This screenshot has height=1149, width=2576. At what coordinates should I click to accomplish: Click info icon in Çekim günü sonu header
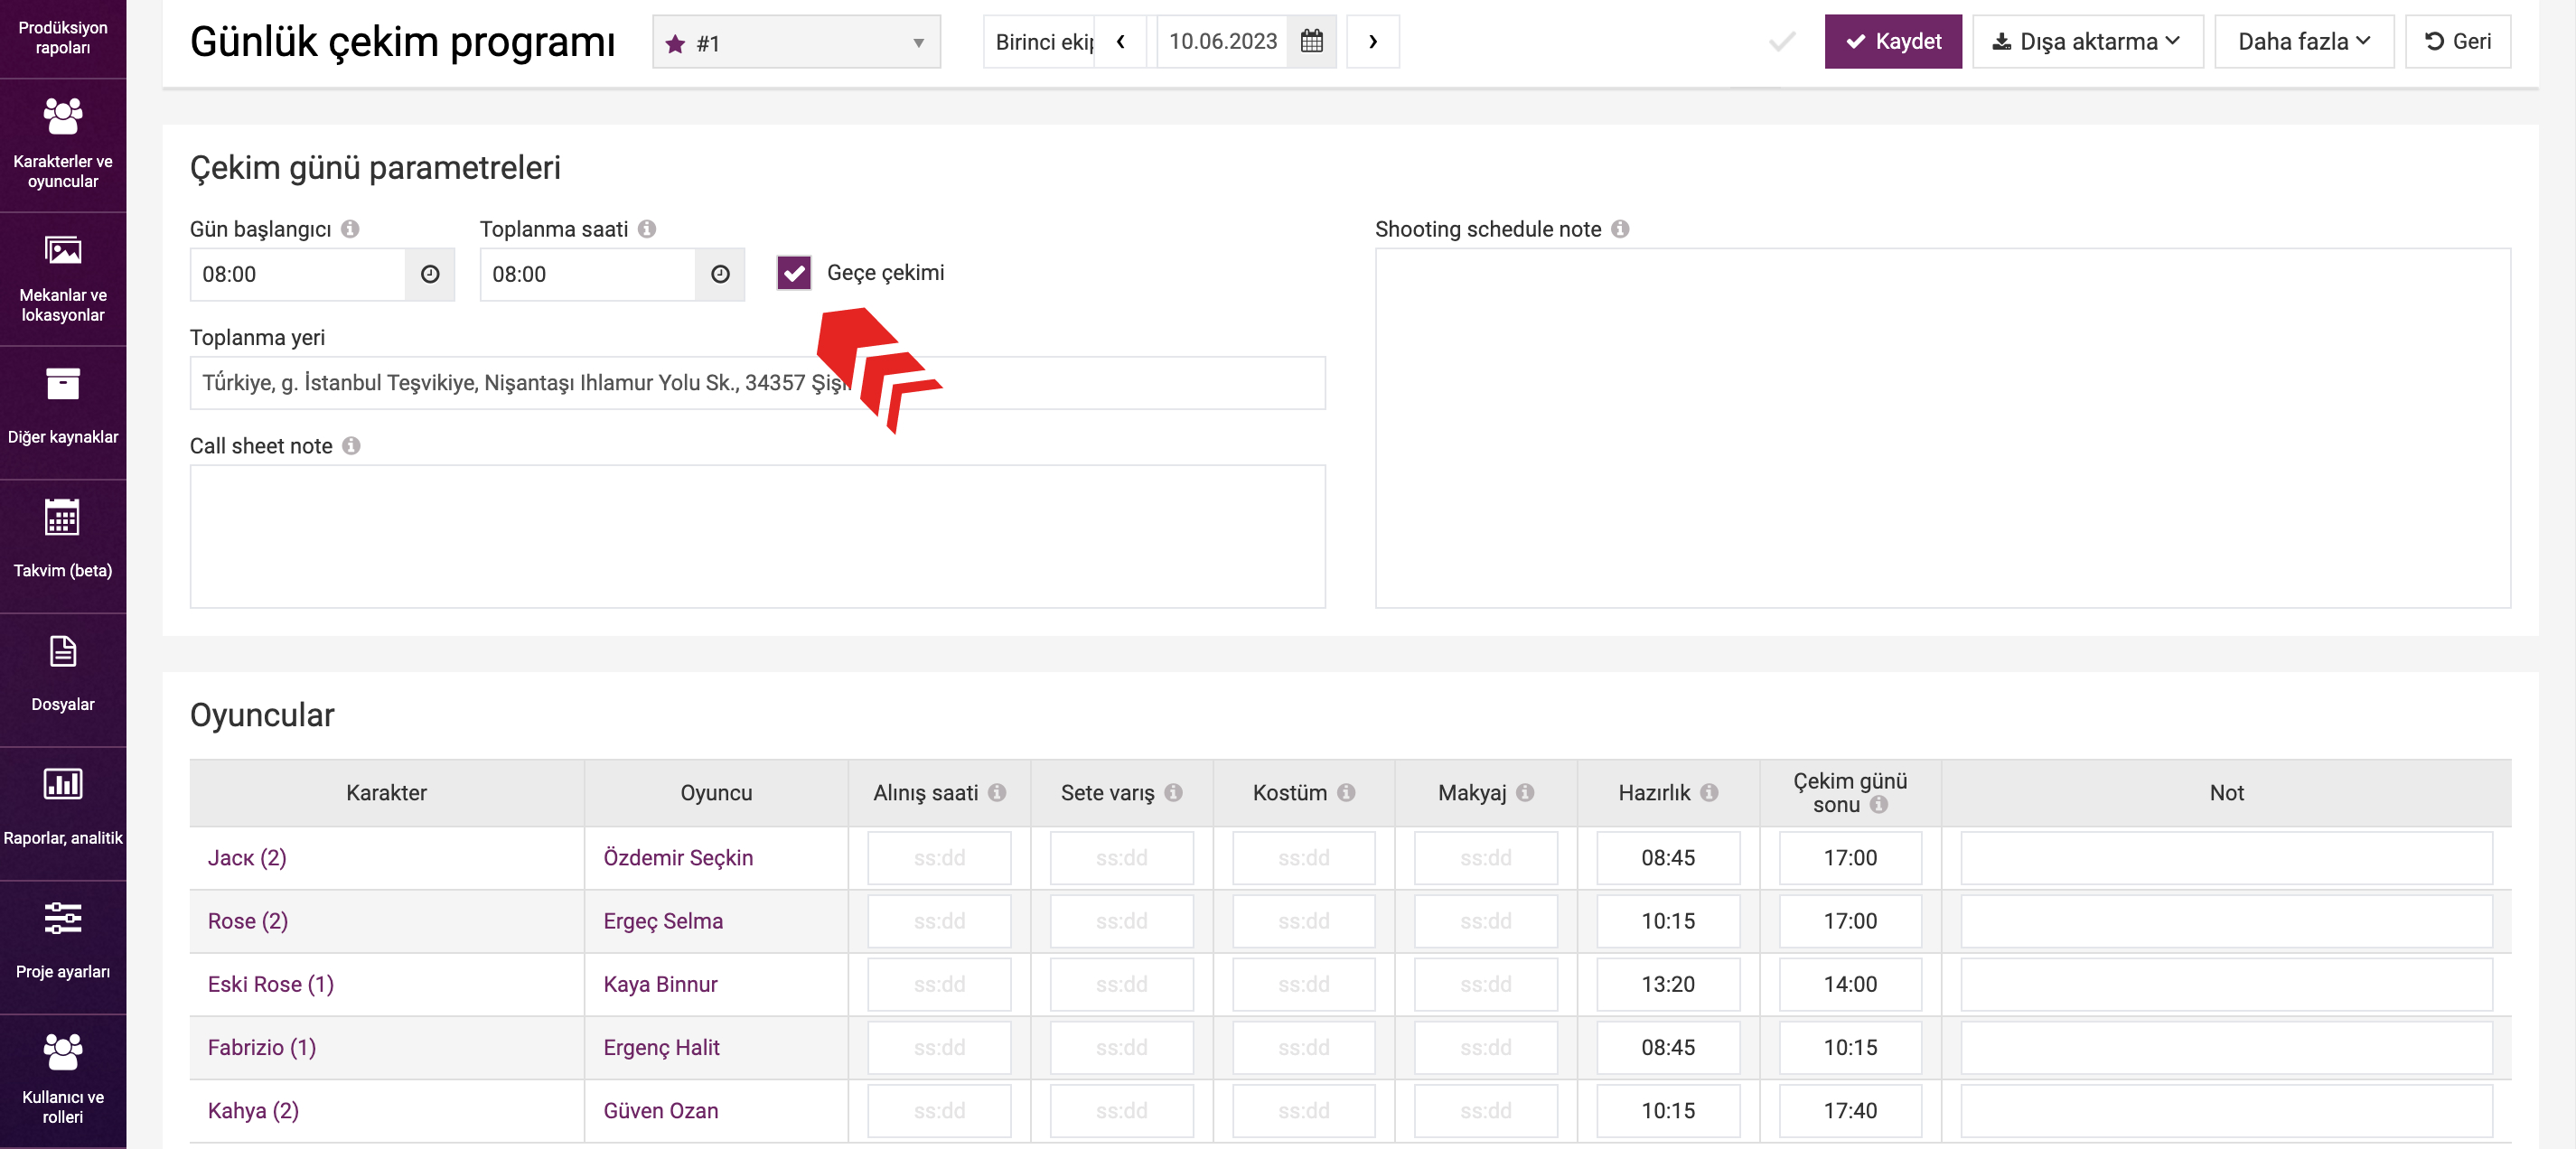pyautogui.click(x=1879, y=804)
